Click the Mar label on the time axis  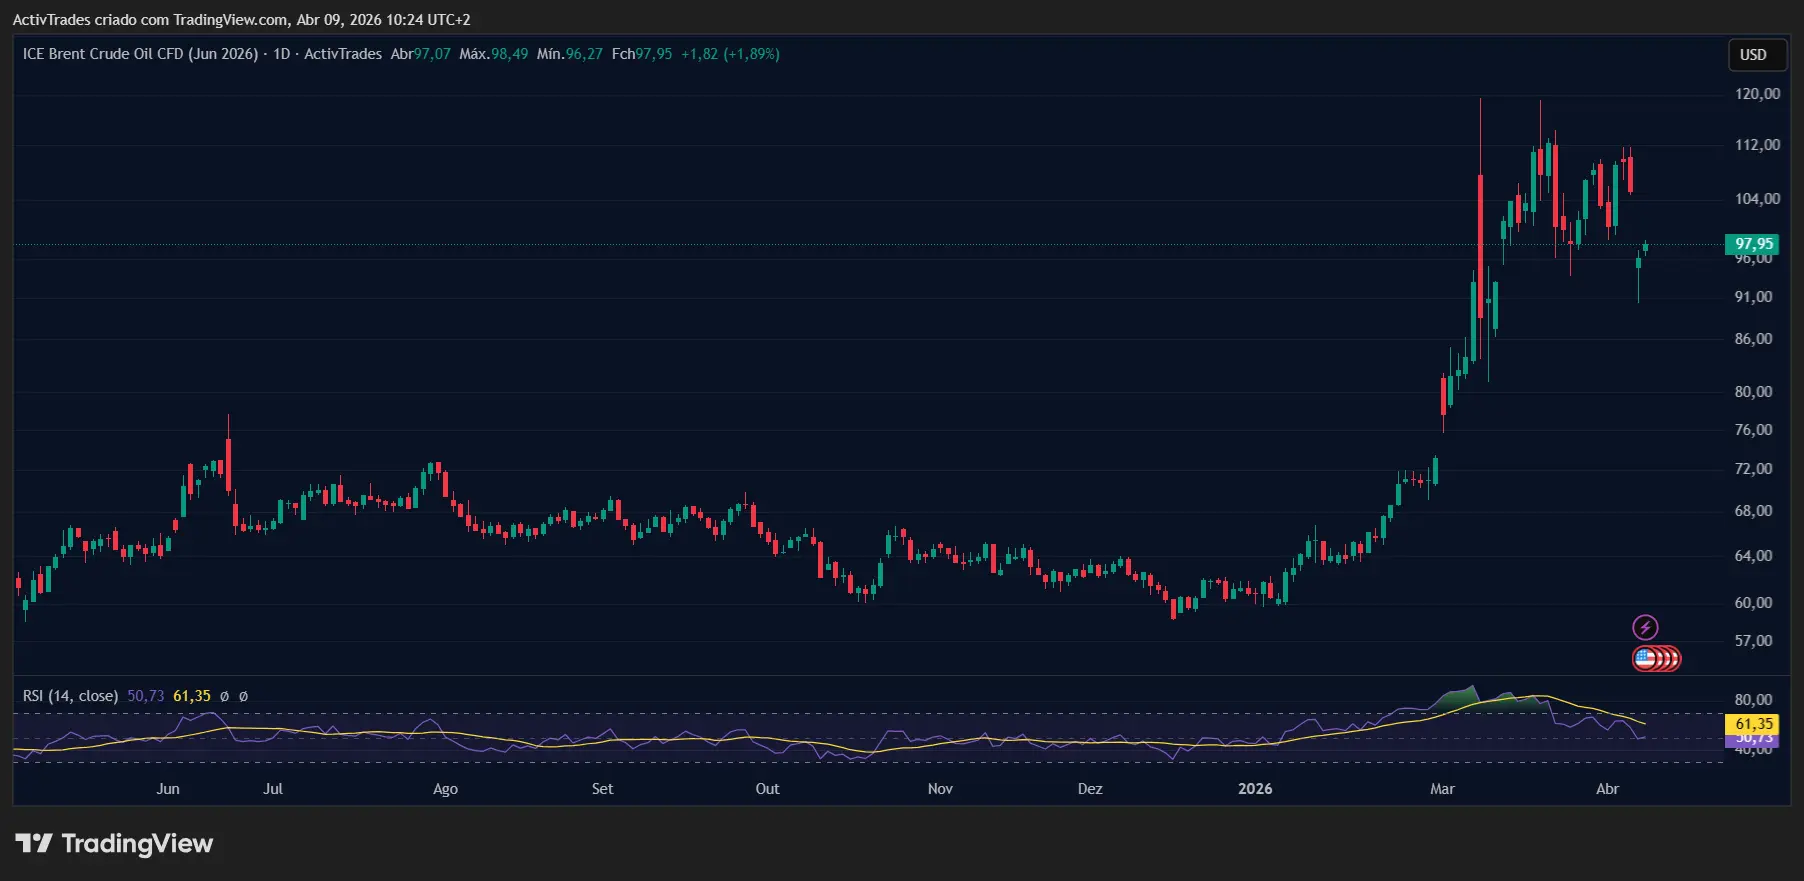pyautogui.click(x=1442, y=789)
